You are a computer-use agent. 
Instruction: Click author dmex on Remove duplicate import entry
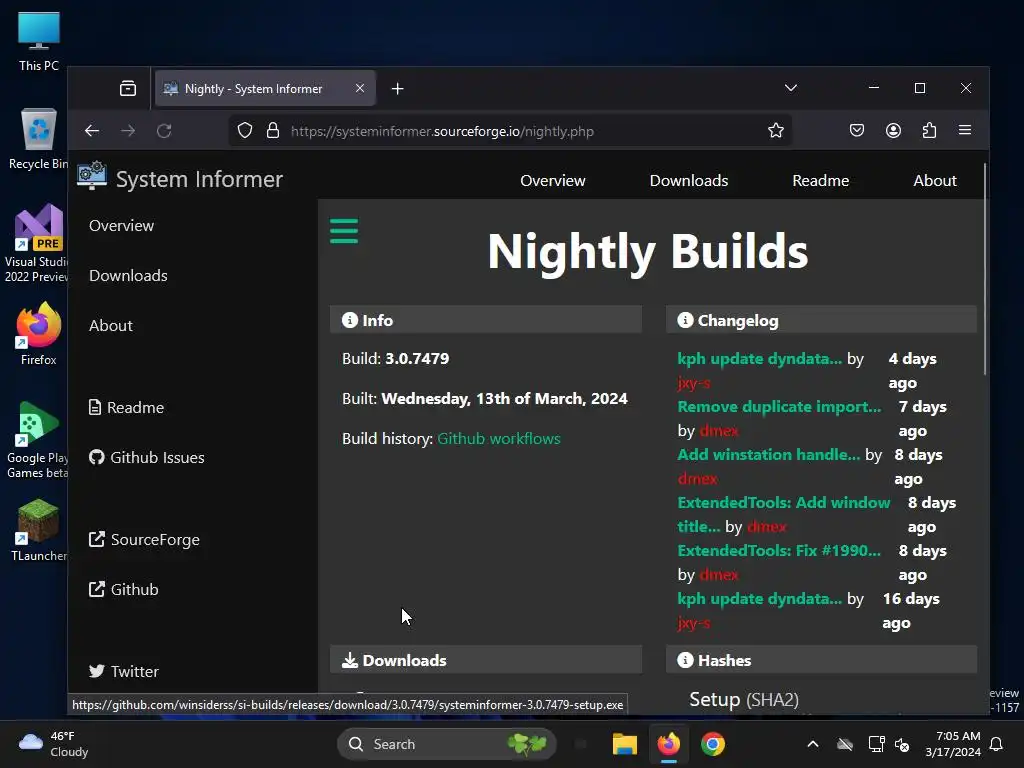[719, 431]
